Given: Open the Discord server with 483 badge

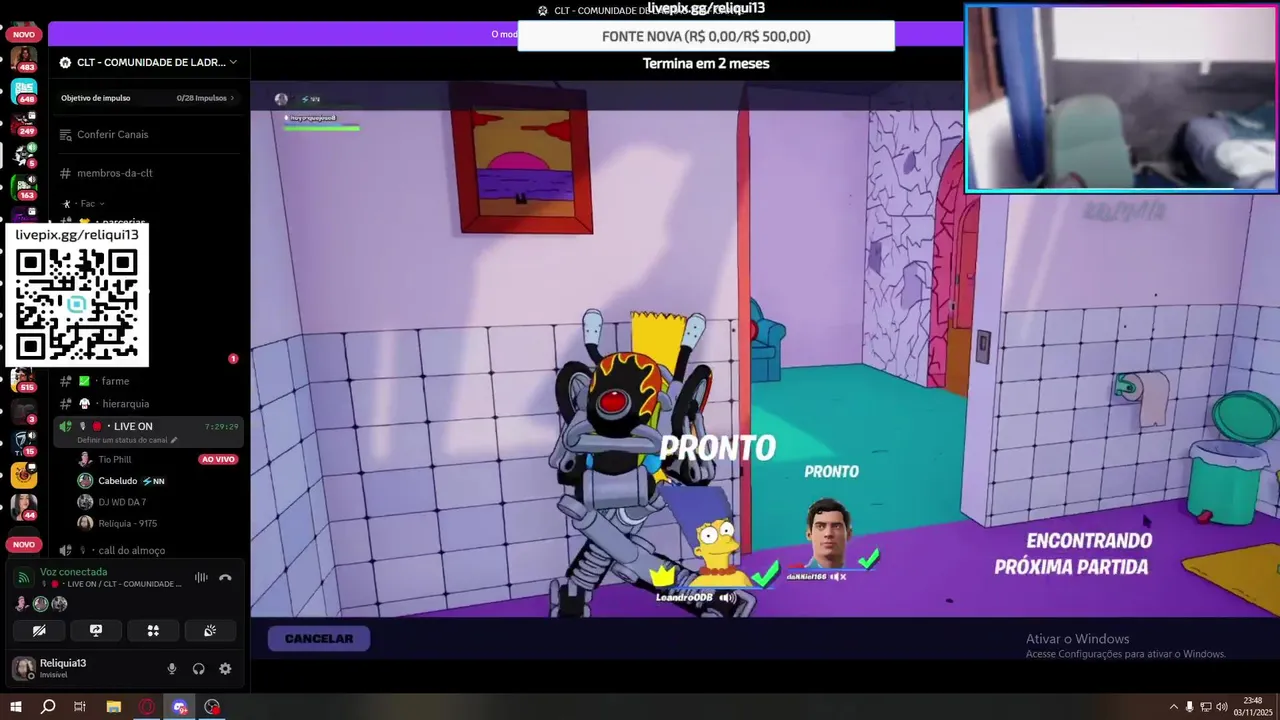Looking at the screenshot, I should pos(24,58).
